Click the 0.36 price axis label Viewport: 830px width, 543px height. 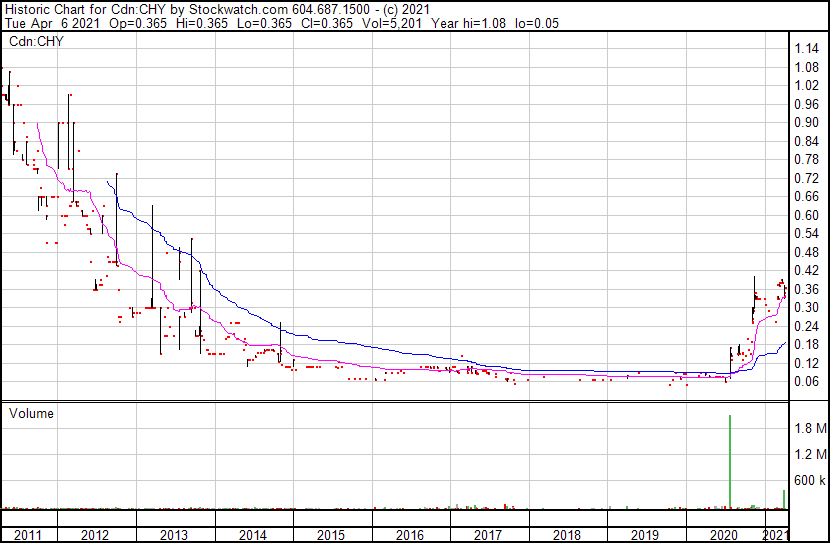coord(805,289)
